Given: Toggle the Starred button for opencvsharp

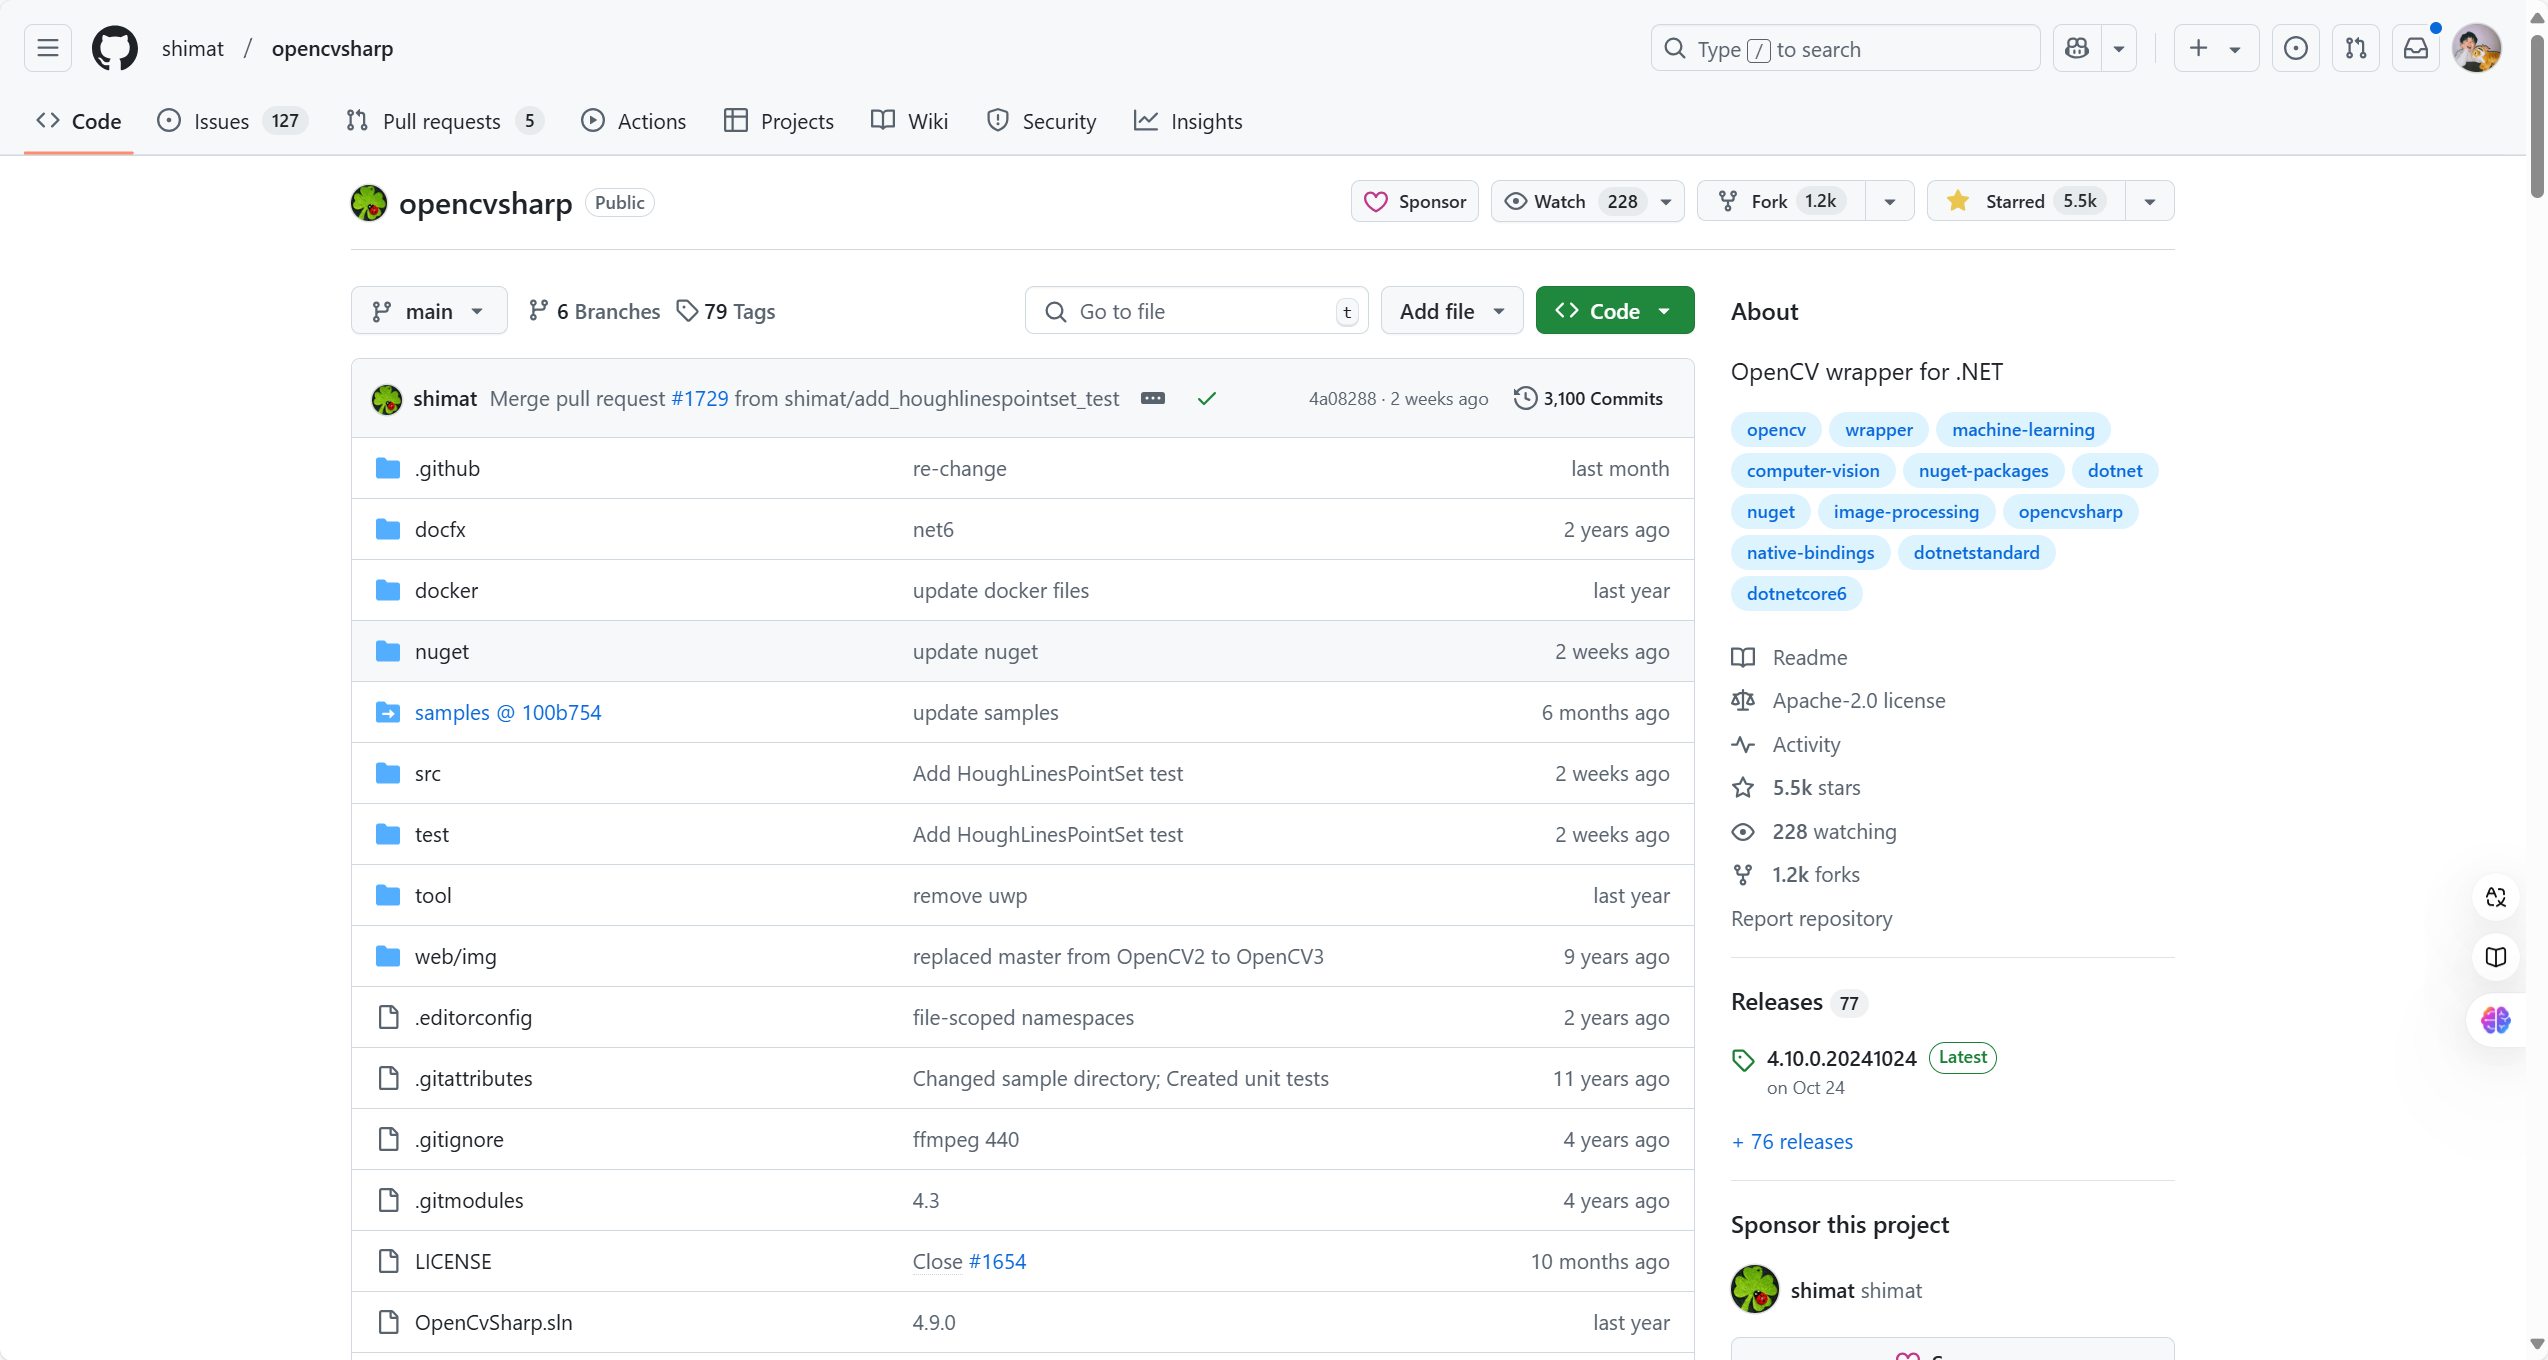Looking at the screenshot, I should (2026, 201).
